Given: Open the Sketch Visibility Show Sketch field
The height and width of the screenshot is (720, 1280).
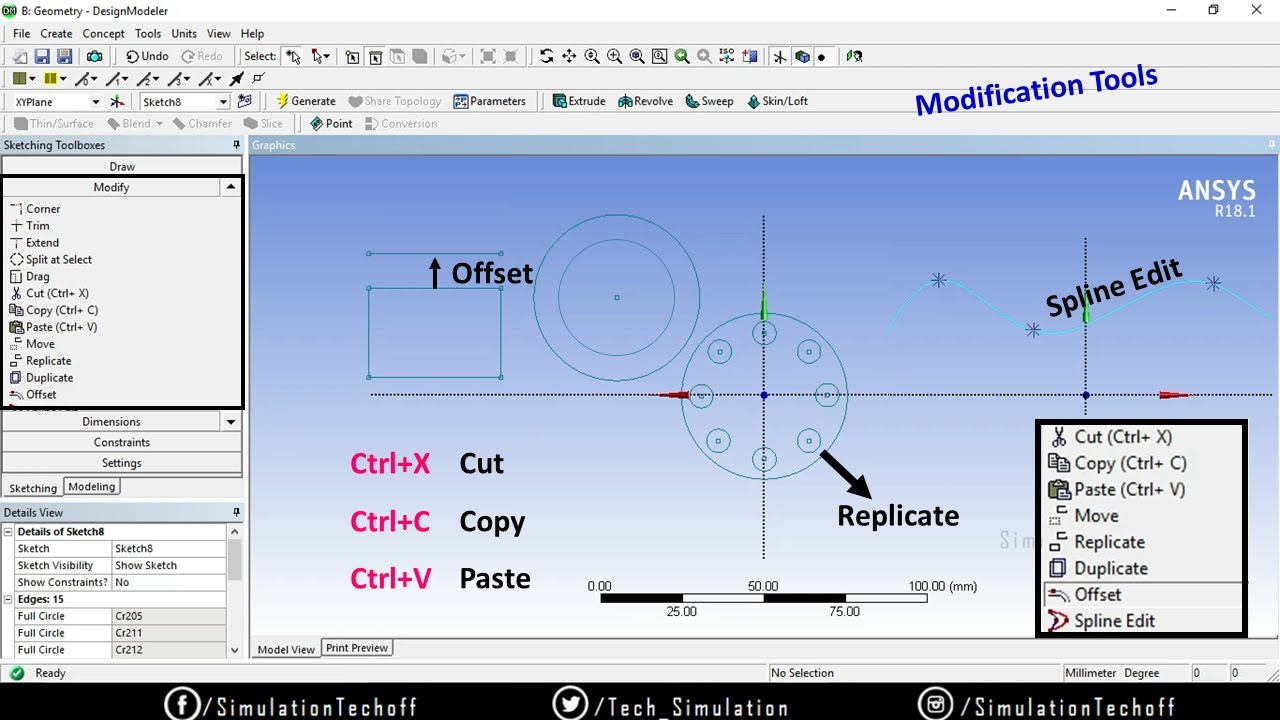Looking at the screenshot, I should (x=169, y=565).
